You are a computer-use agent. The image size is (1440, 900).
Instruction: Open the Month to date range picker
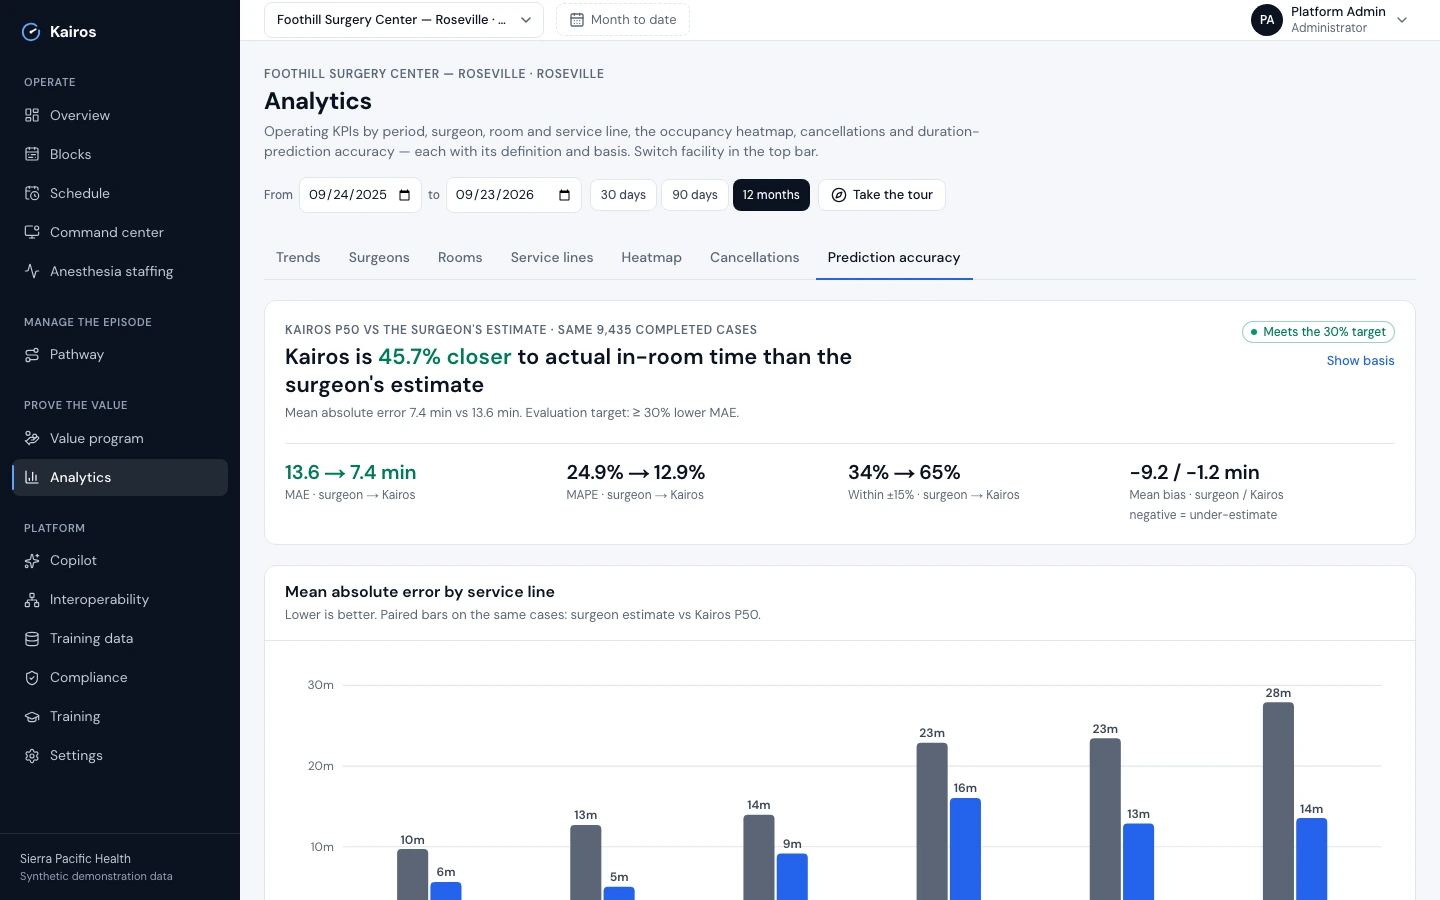(623, 20)
